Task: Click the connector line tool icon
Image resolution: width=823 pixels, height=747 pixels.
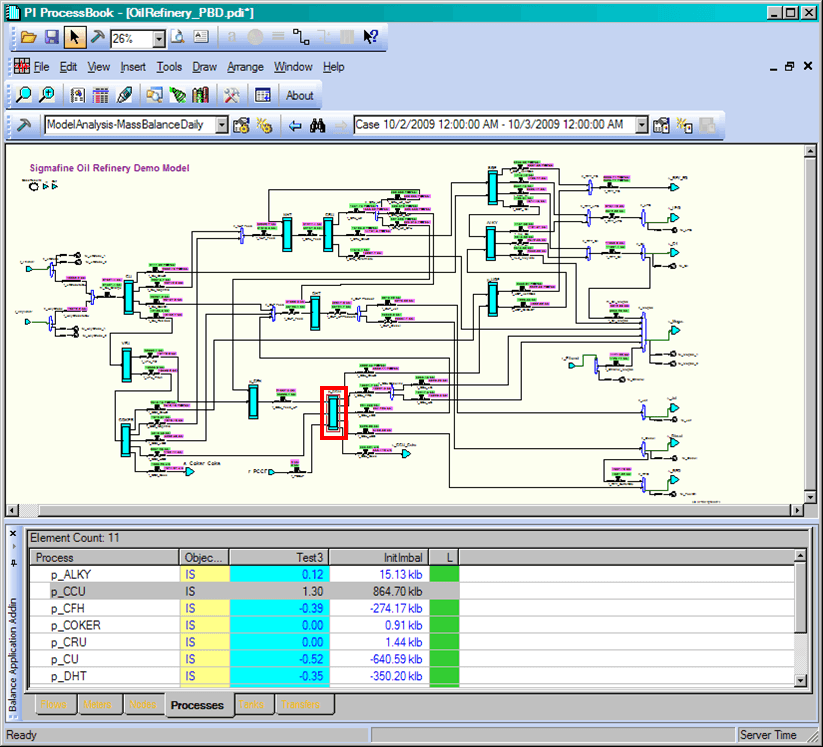Action: point(300,38)
